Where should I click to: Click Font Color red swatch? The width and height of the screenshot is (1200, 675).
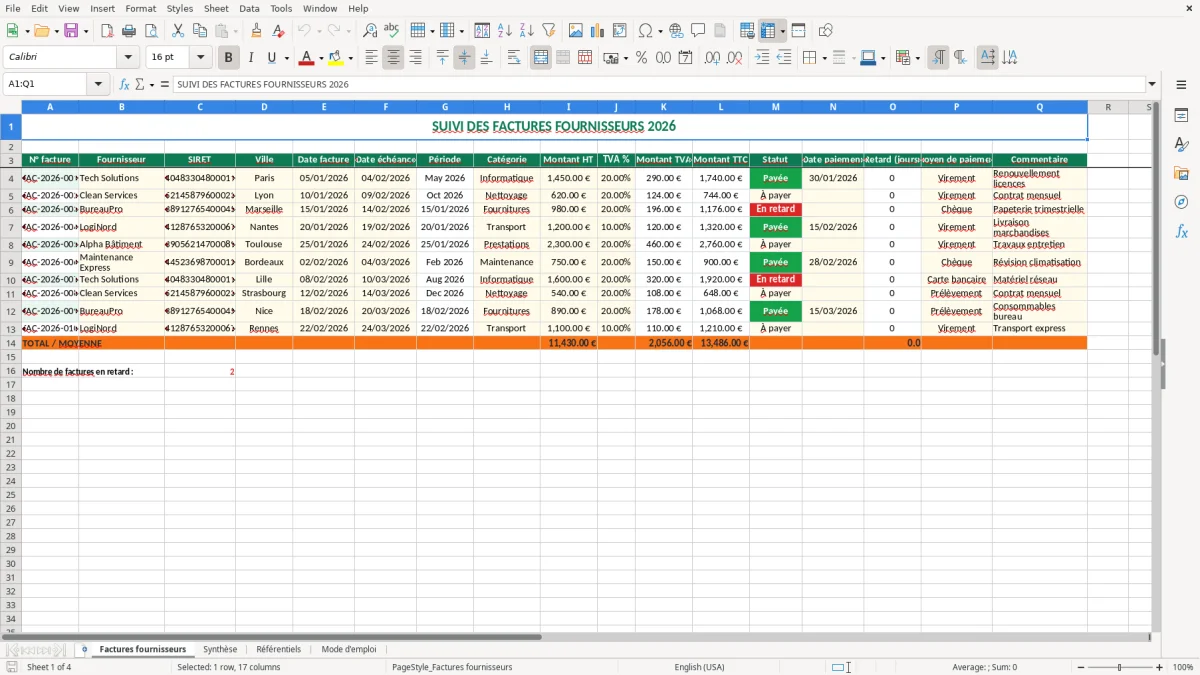tap(307, 58)
